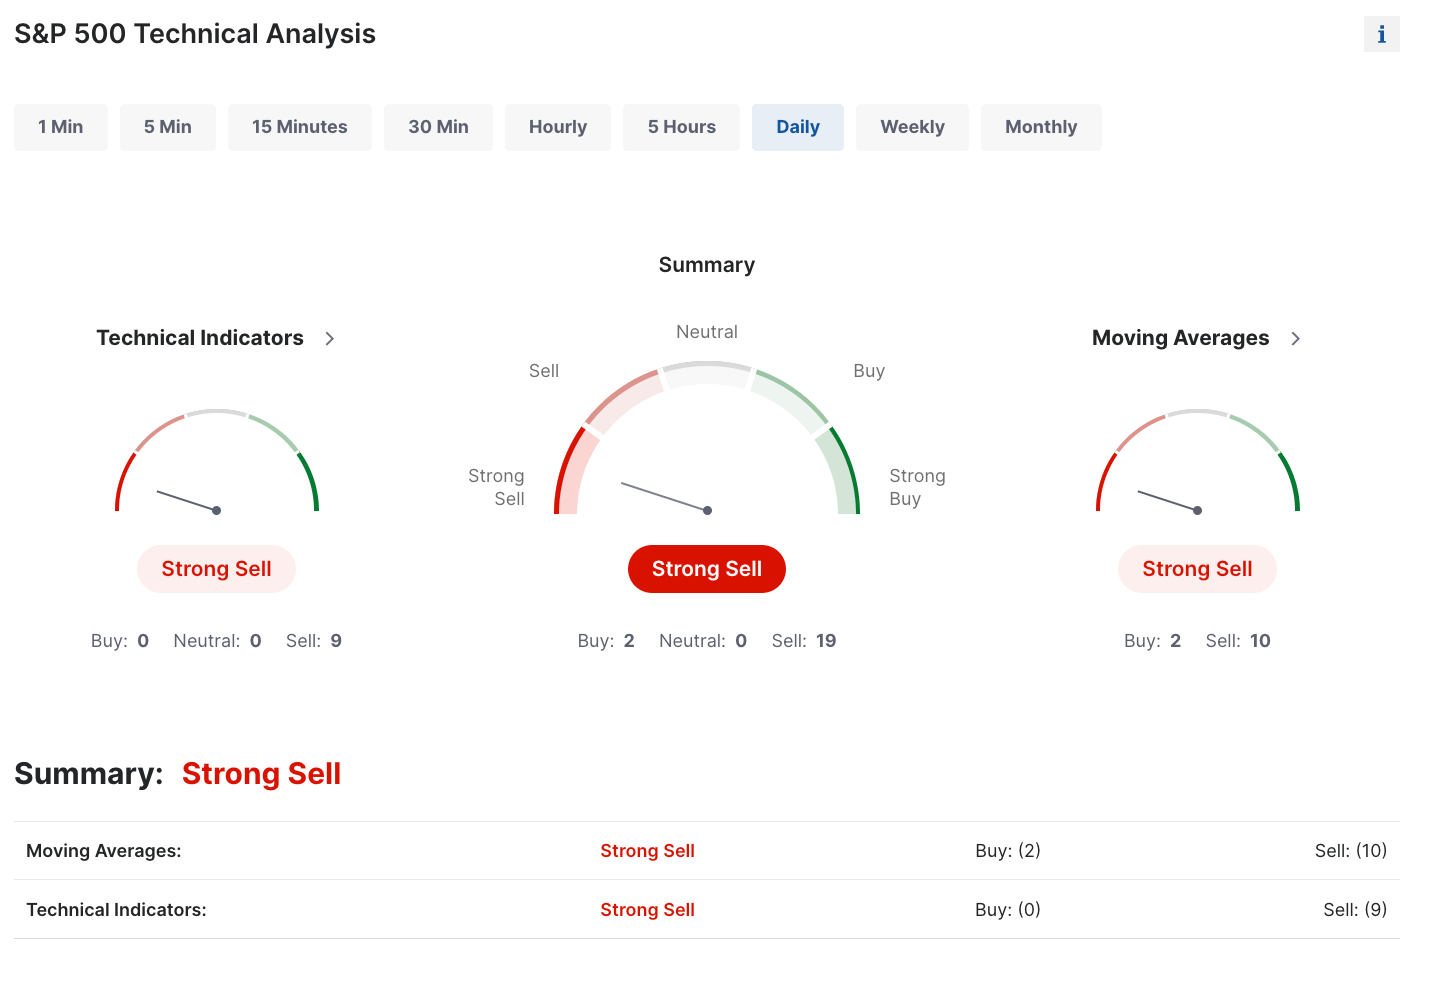Expand Moving Averages via its chevron arrow

coord(1296,339)
